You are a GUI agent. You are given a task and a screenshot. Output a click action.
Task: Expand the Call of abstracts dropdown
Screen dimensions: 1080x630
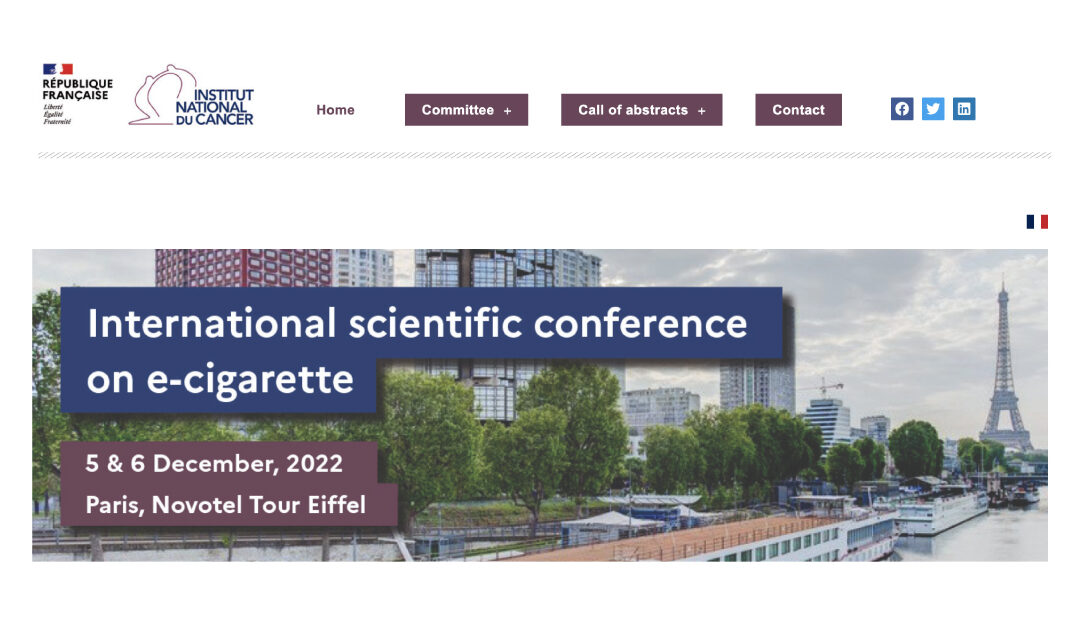[641, 110]
